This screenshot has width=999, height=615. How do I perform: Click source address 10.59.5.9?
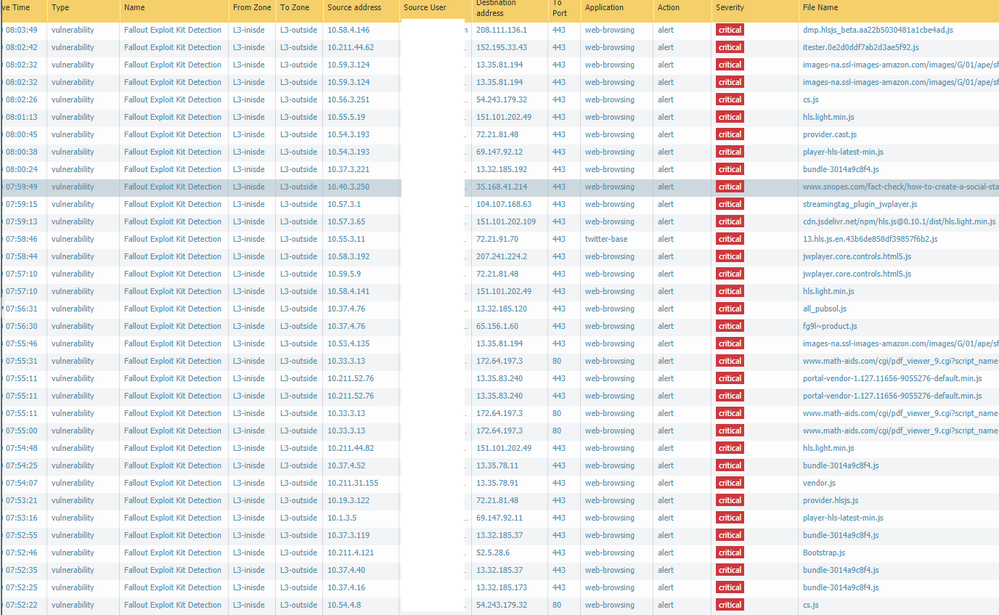[x=344, y=274]
